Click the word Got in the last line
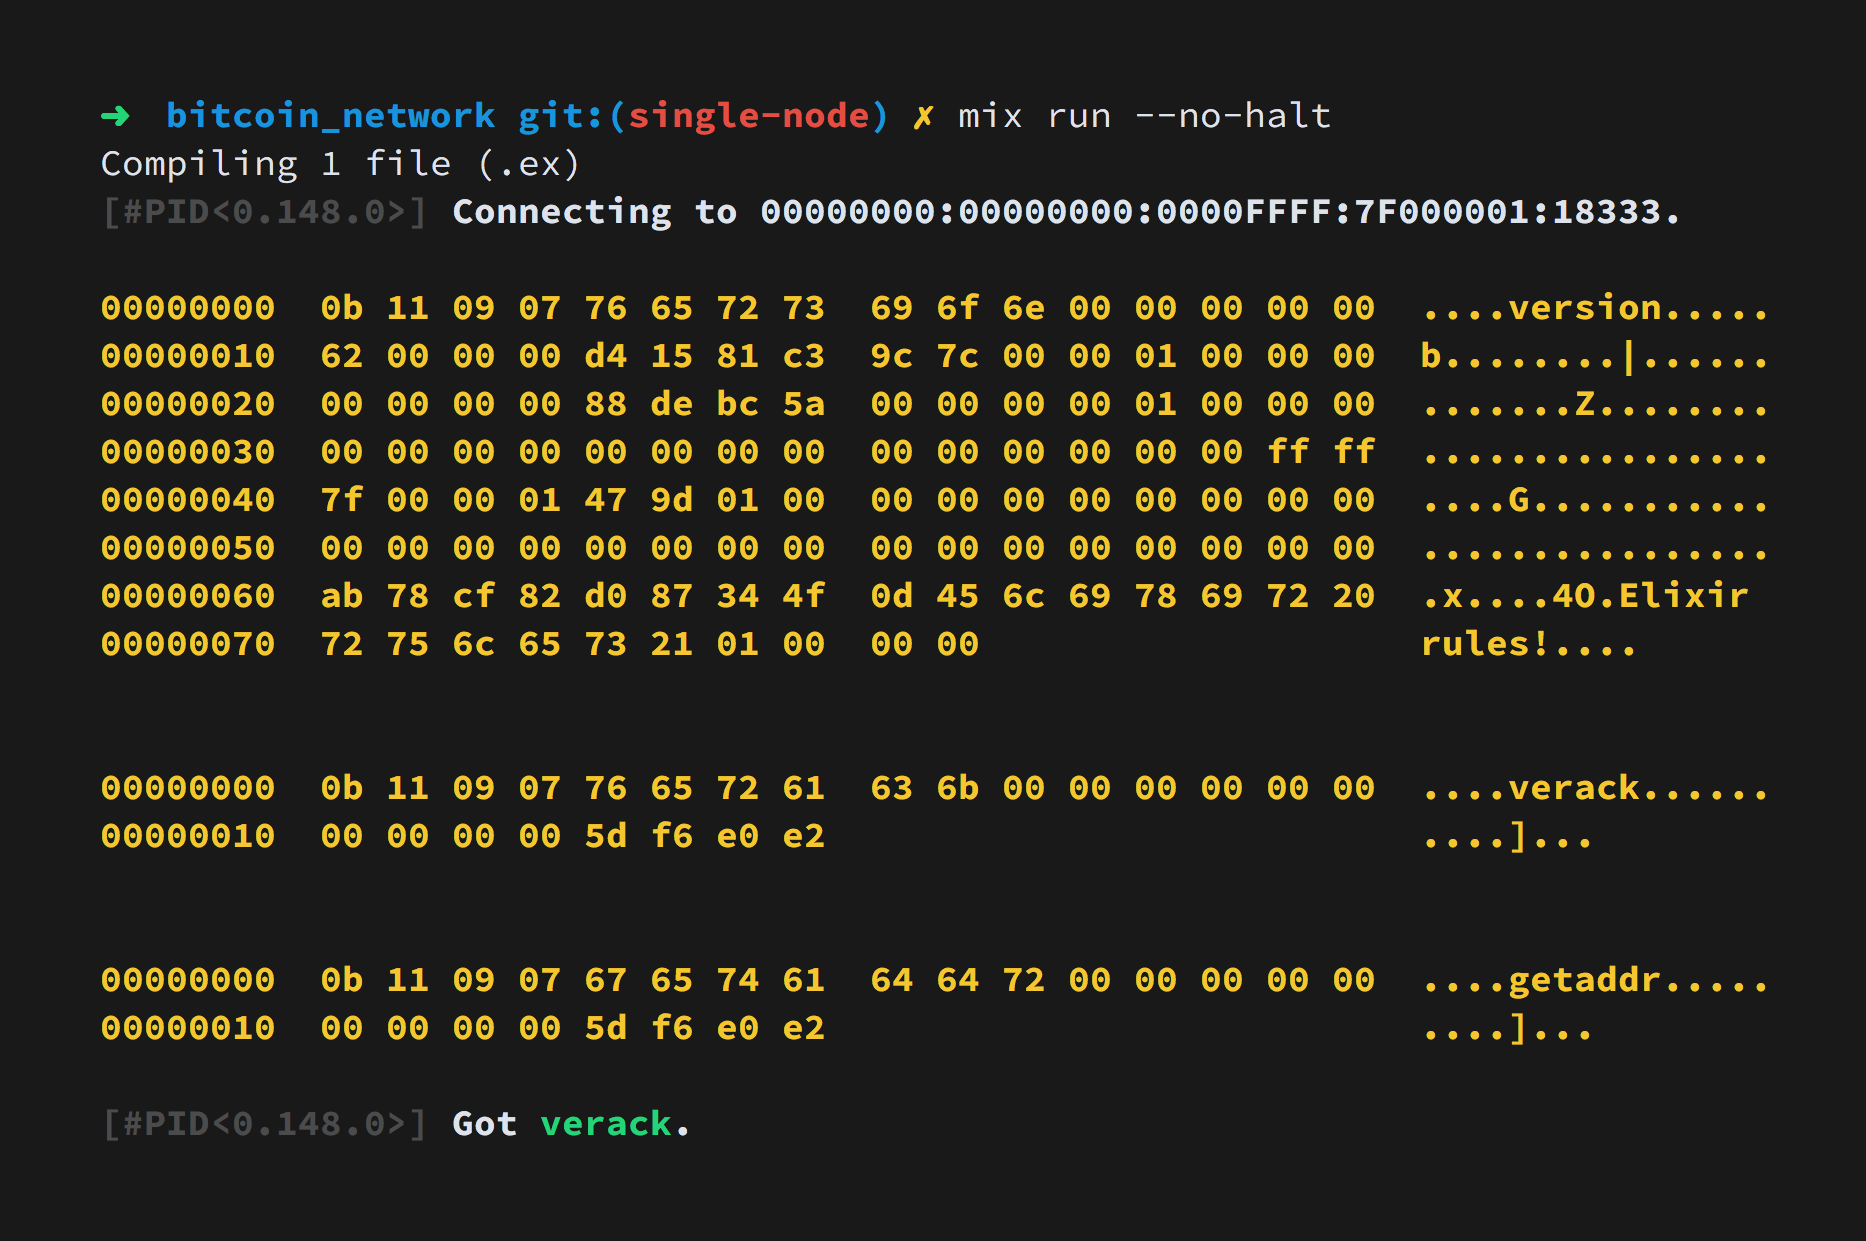Viewport: 1866px width, 1241px height. (484, 1124)
